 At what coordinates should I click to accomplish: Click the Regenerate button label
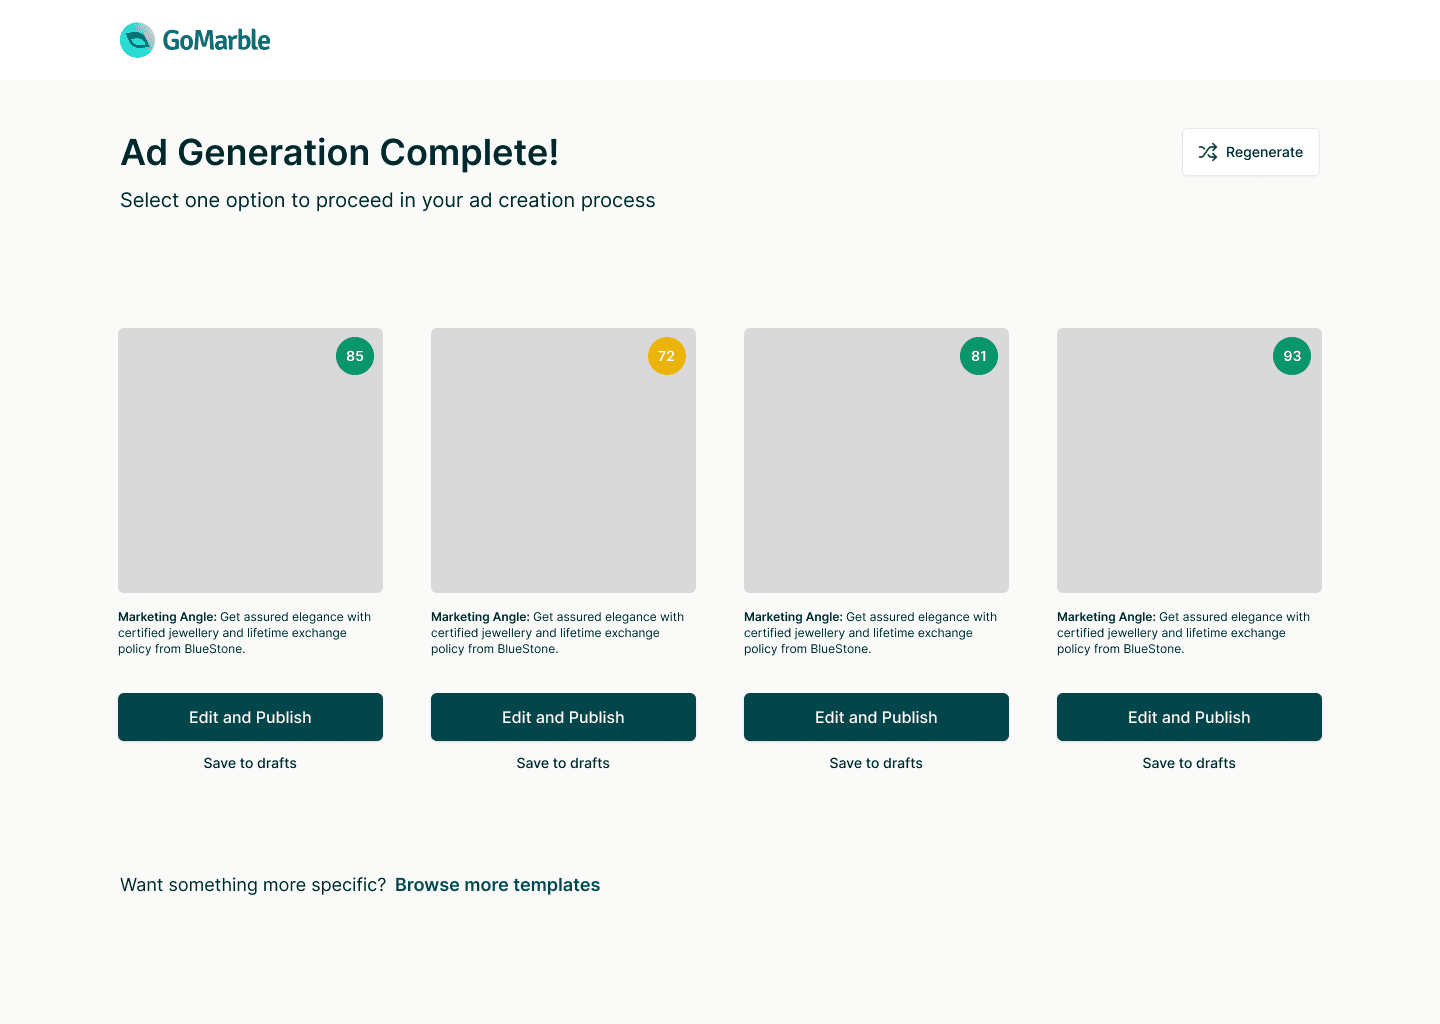coord(1264,152)
